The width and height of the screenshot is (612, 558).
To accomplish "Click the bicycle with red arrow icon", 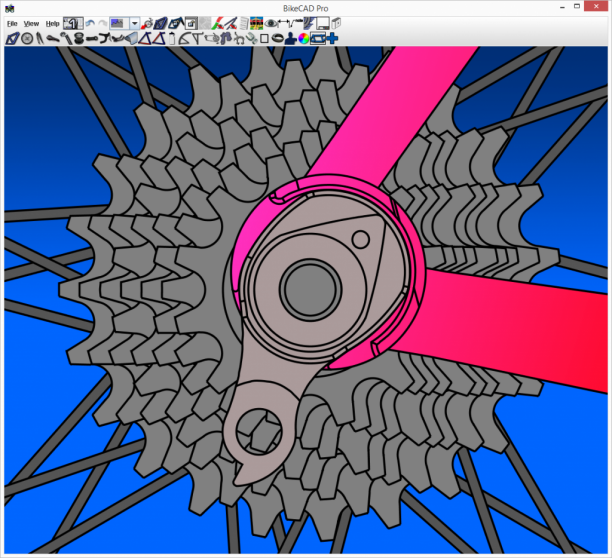I will pyautogui.click(x=147, y=23).
